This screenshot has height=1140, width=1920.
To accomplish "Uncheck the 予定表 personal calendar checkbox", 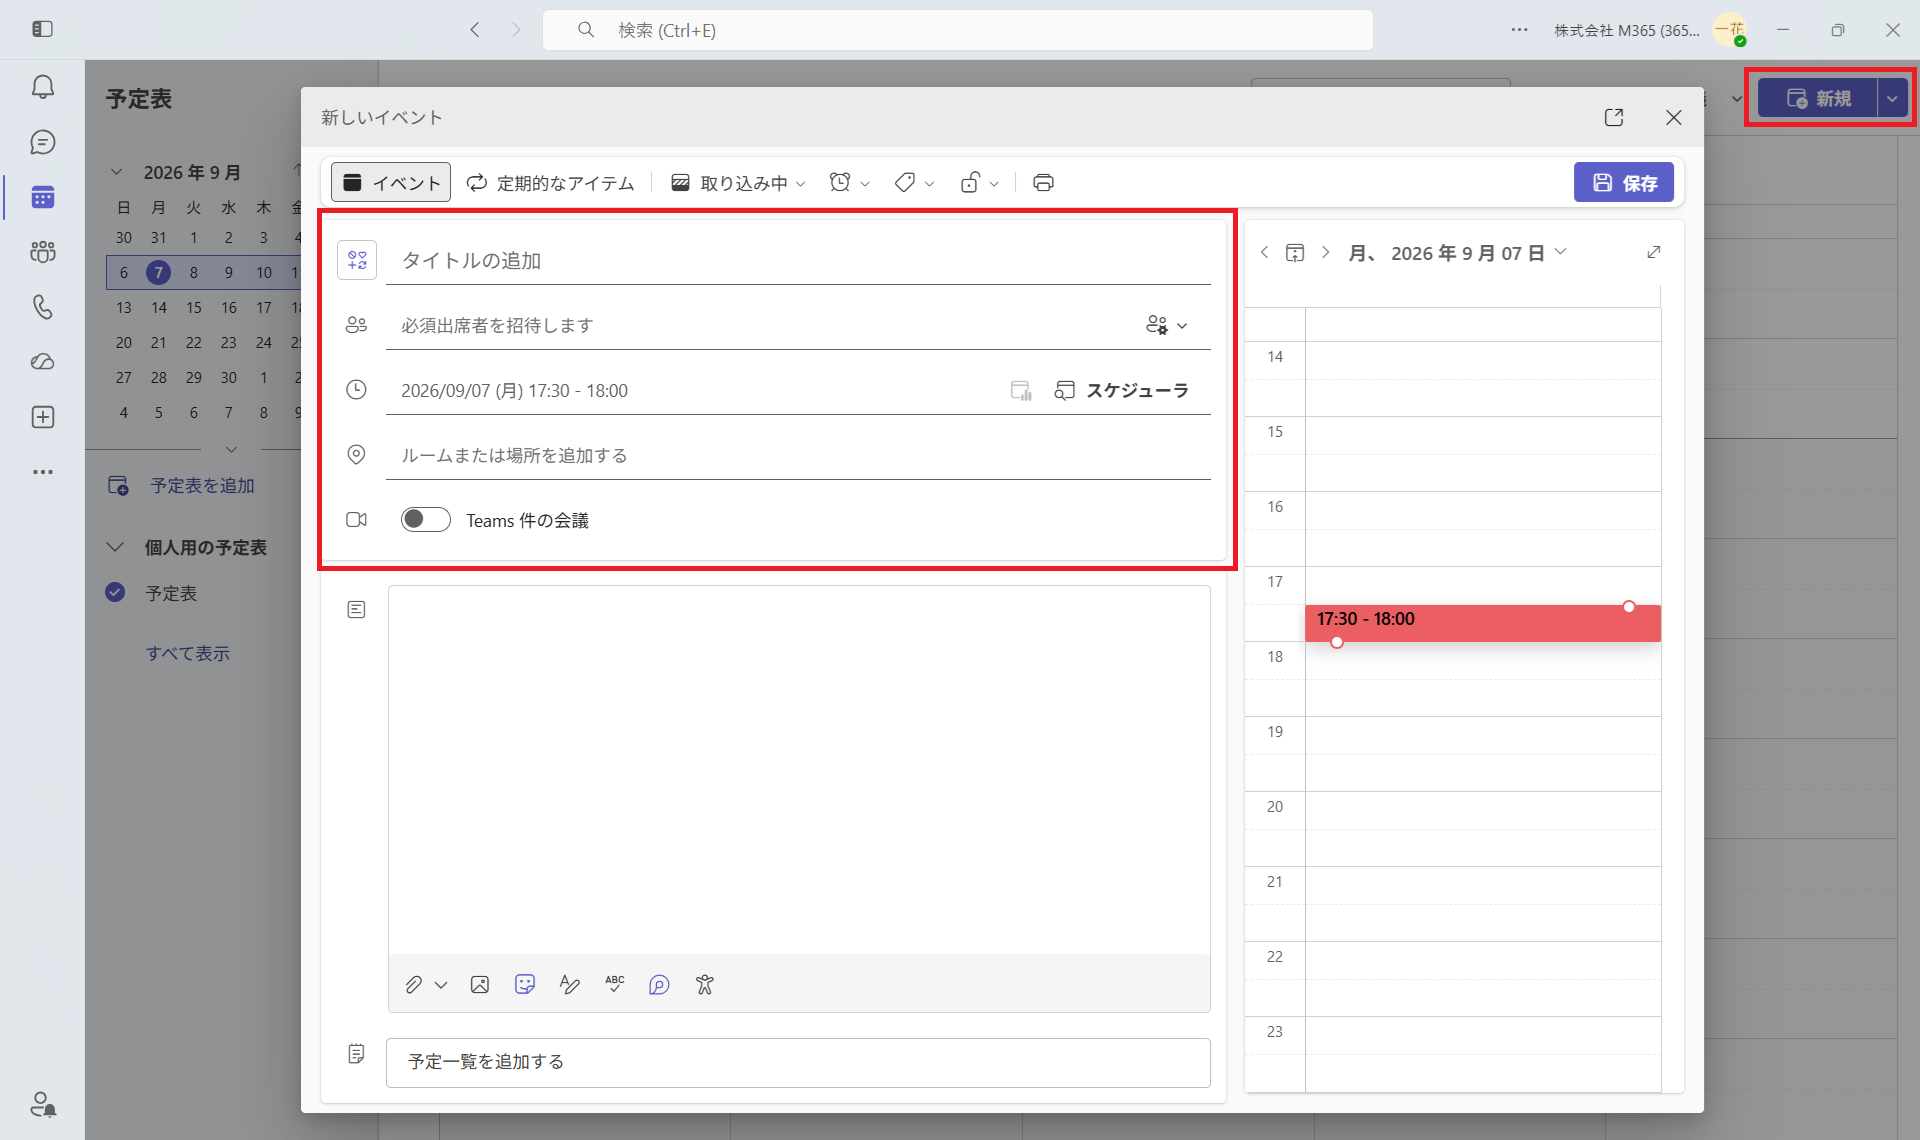I will point(115,593).
